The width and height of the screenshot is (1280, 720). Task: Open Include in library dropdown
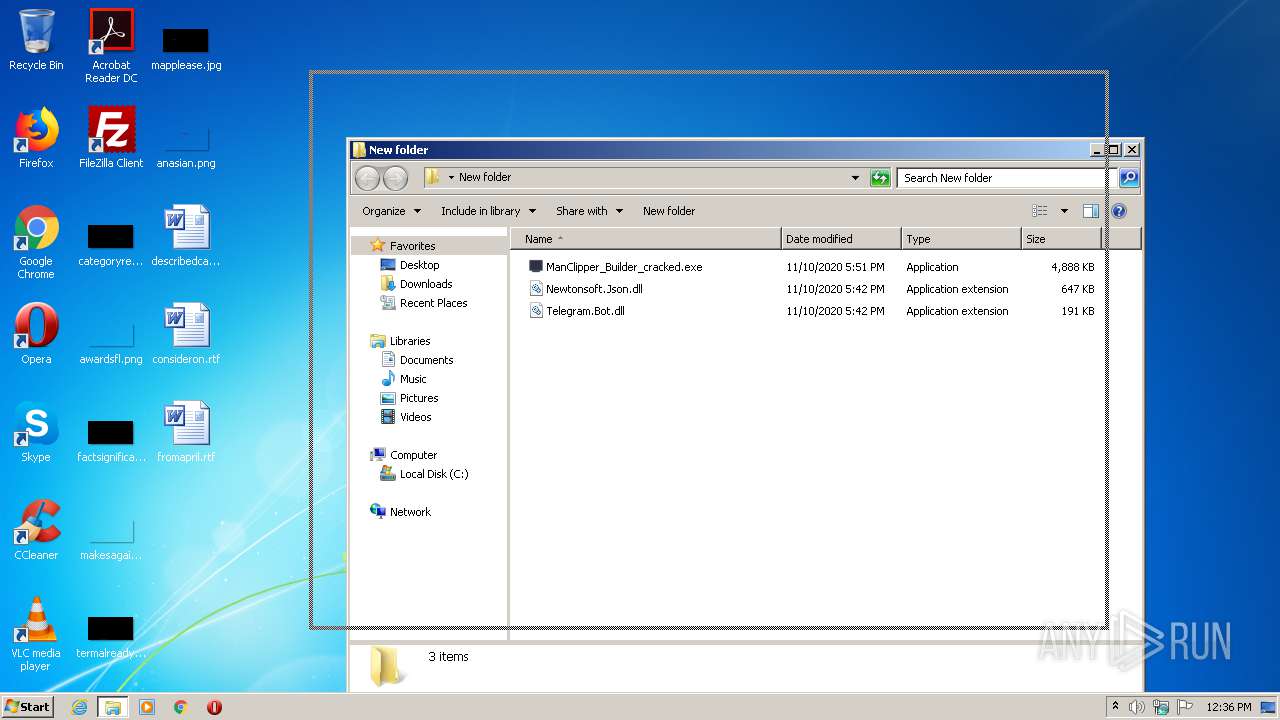pyautogui.click(x=488, y=211)
